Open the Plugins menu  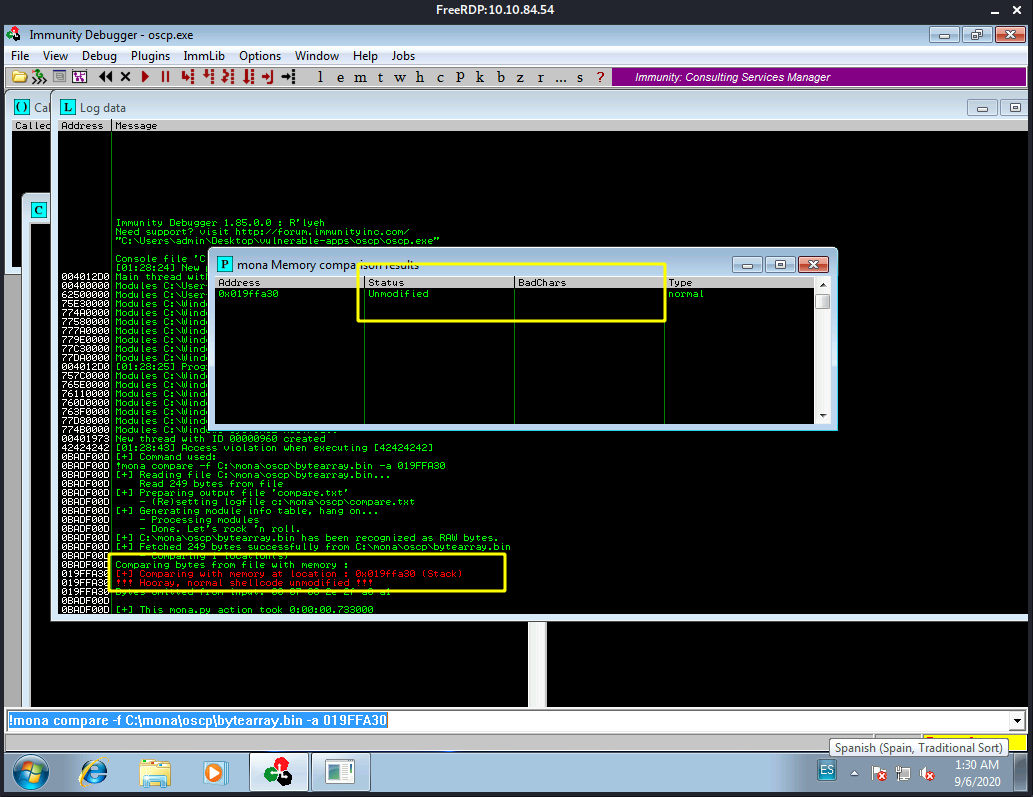pos(150,56)
